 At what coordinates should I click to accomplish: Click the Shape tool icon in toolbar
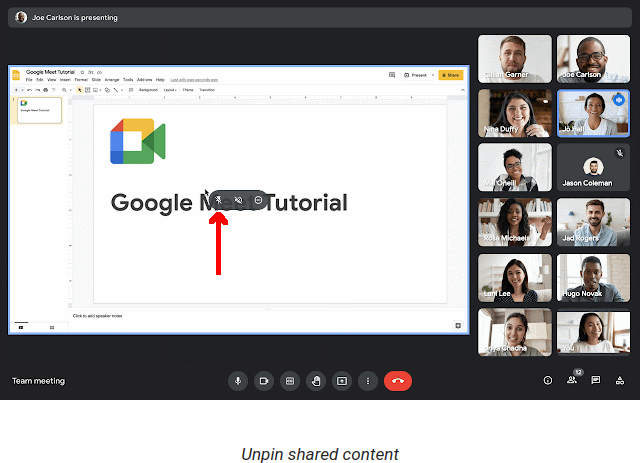(107, 90)
